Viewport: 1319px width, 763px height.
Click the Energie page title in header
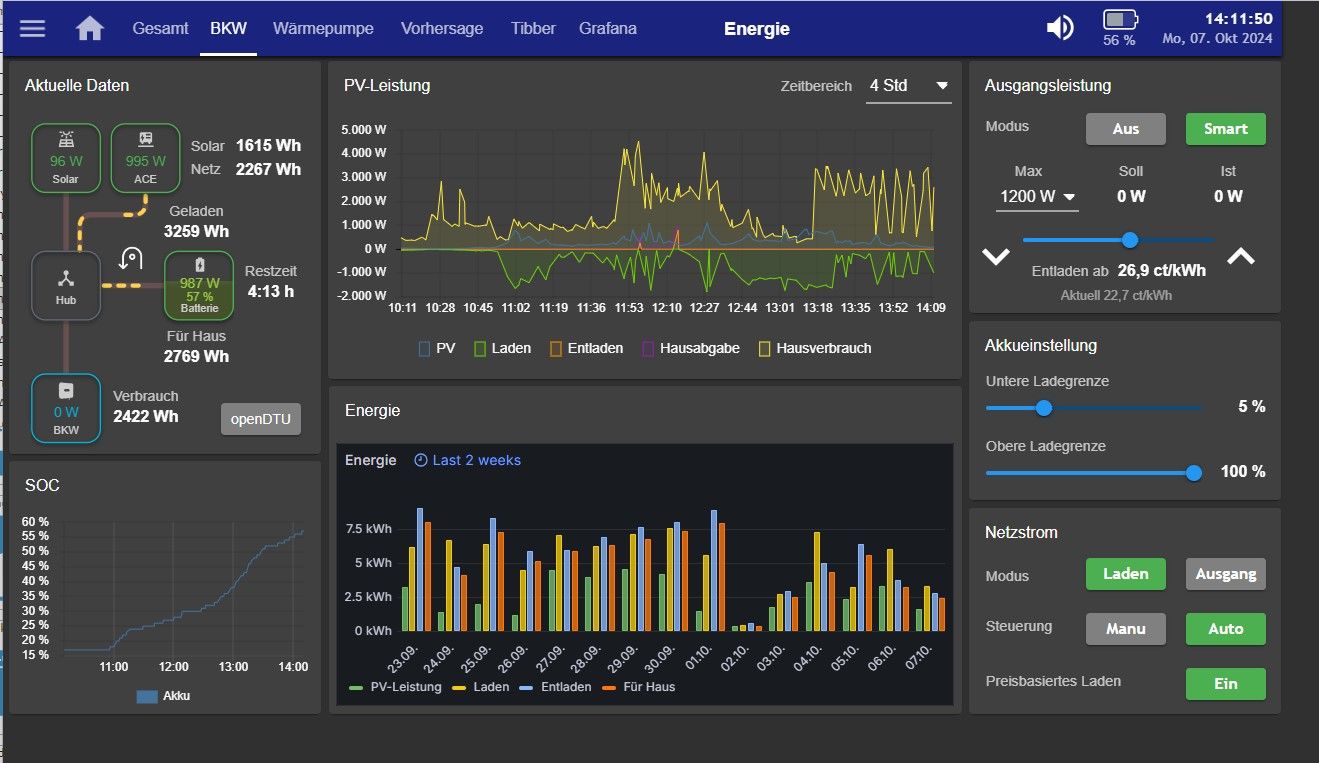click(x=757, y=29)
